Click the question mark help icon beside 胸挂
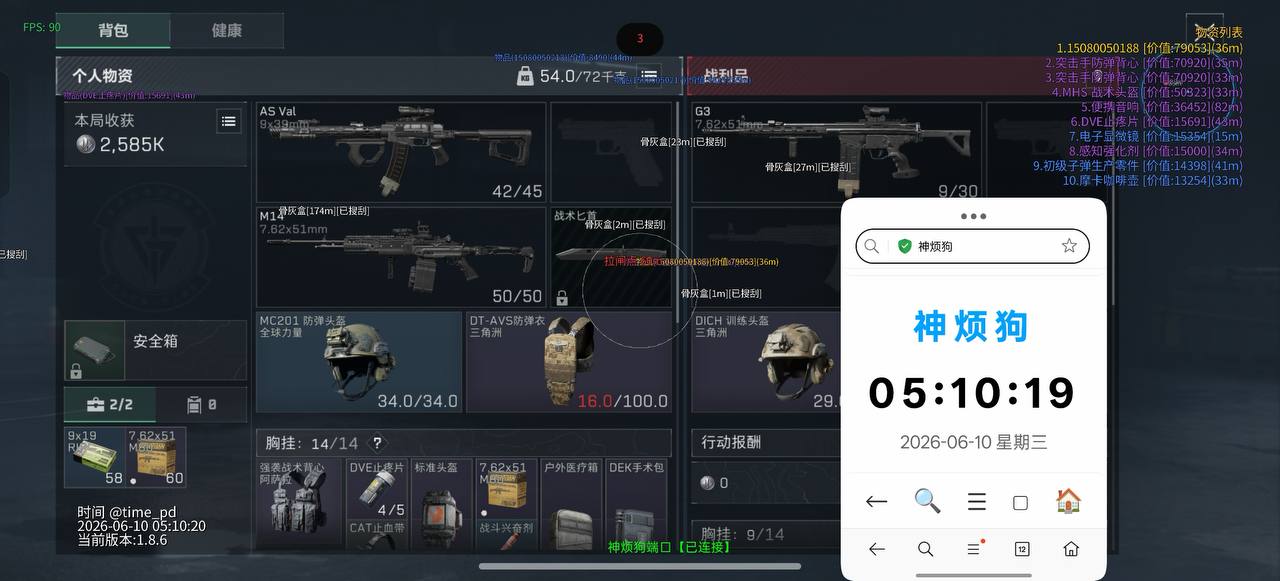This screenshot has height=581, width=1280. click(377, 443)
